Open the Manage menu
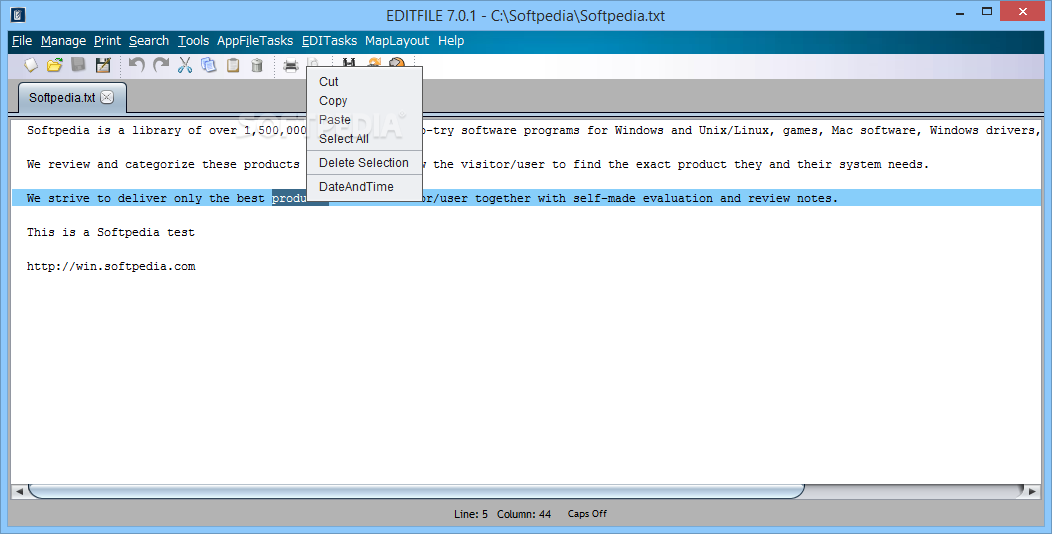The image size is (1052, 534). coord(63,41)
